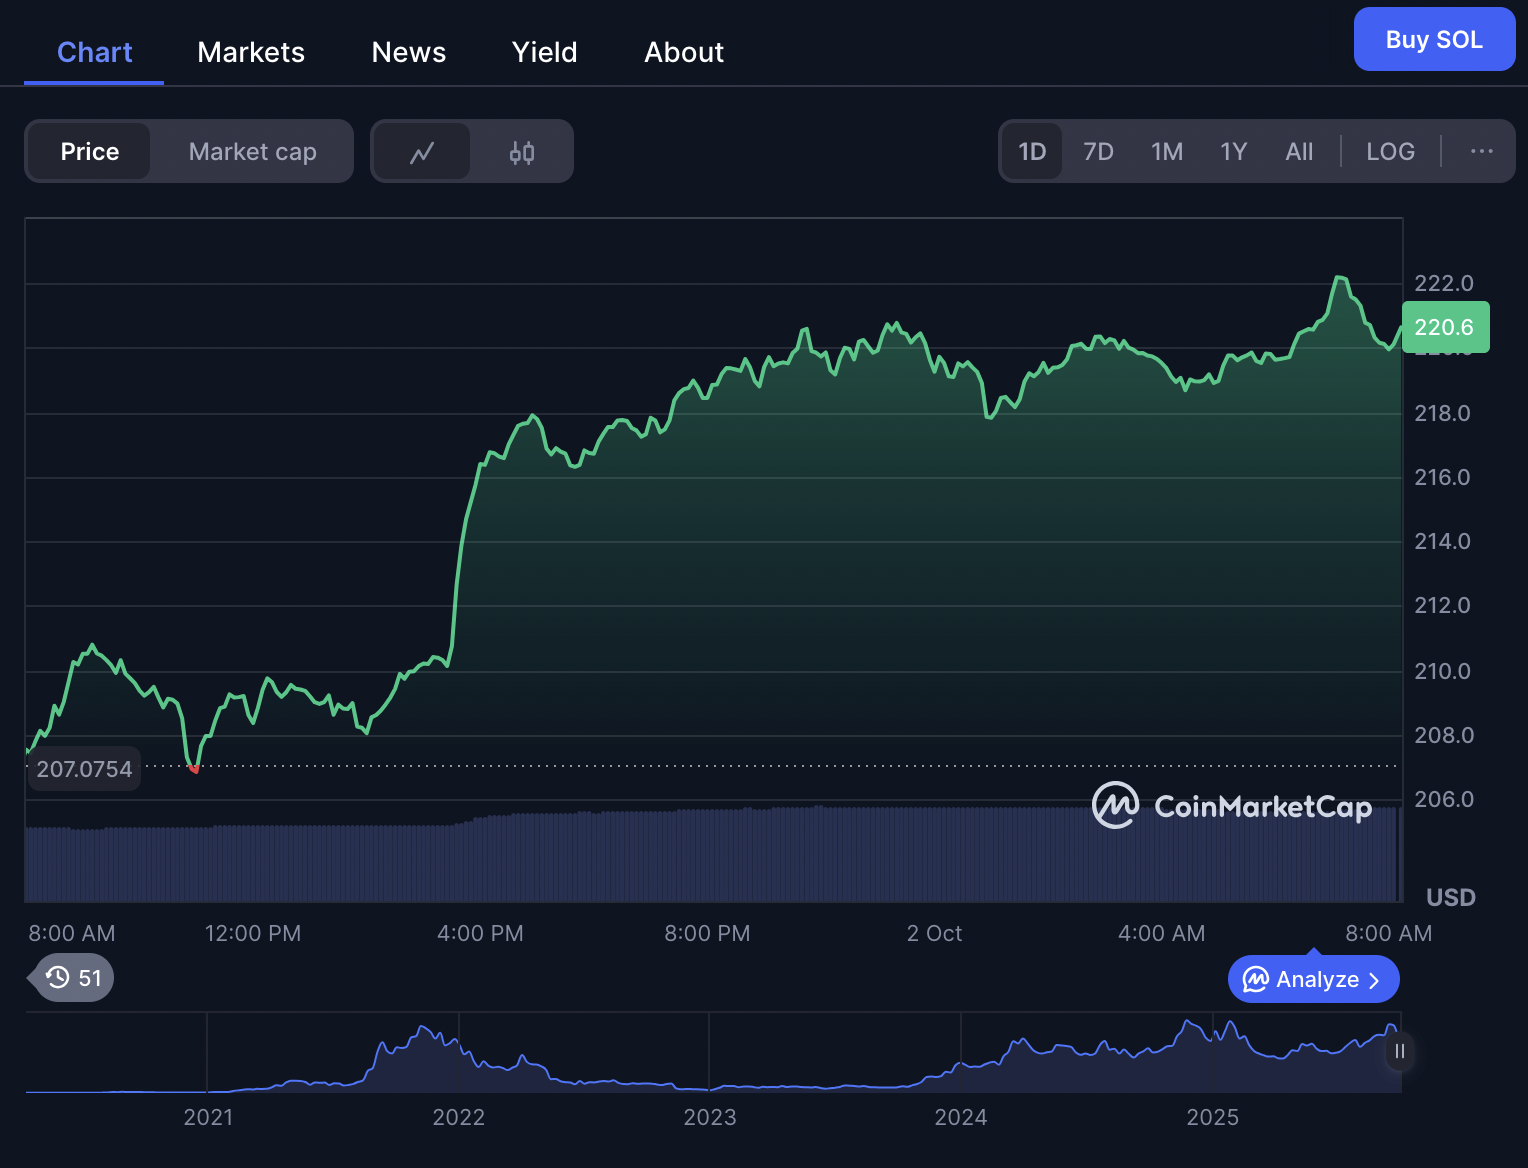
Task: Go to the Yield tab
Action: pos(544,52)
